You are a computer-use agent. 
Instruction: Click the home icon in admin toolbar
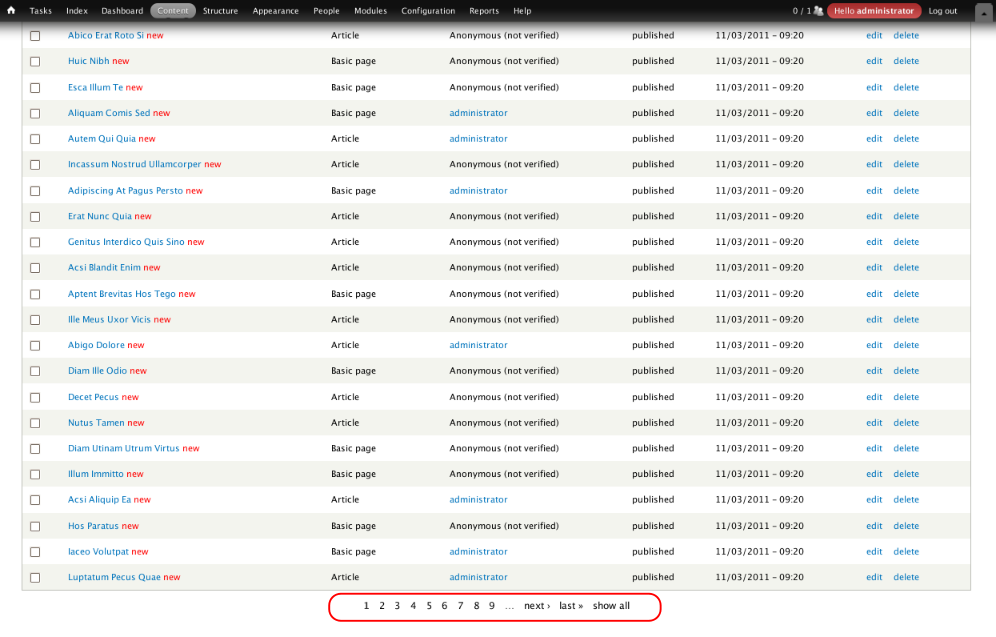pos(11,11)
